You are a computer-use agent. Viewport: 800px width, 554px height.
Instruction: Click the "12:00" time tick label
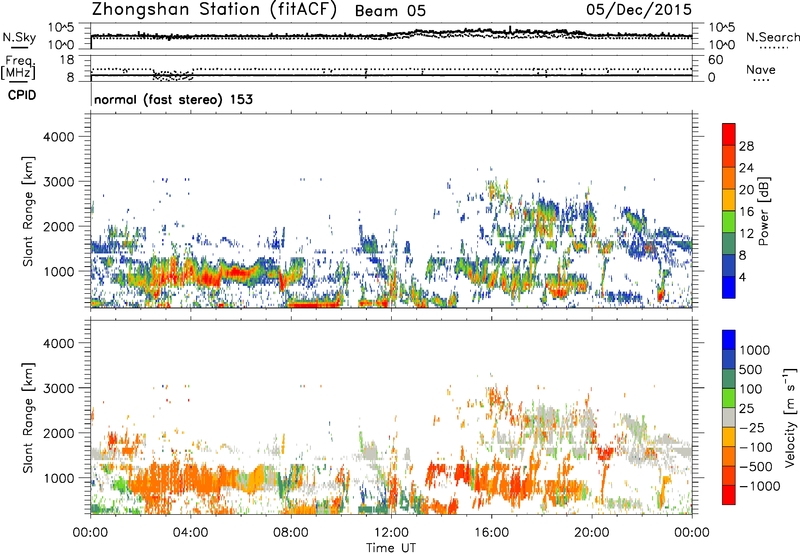[391, 533]
